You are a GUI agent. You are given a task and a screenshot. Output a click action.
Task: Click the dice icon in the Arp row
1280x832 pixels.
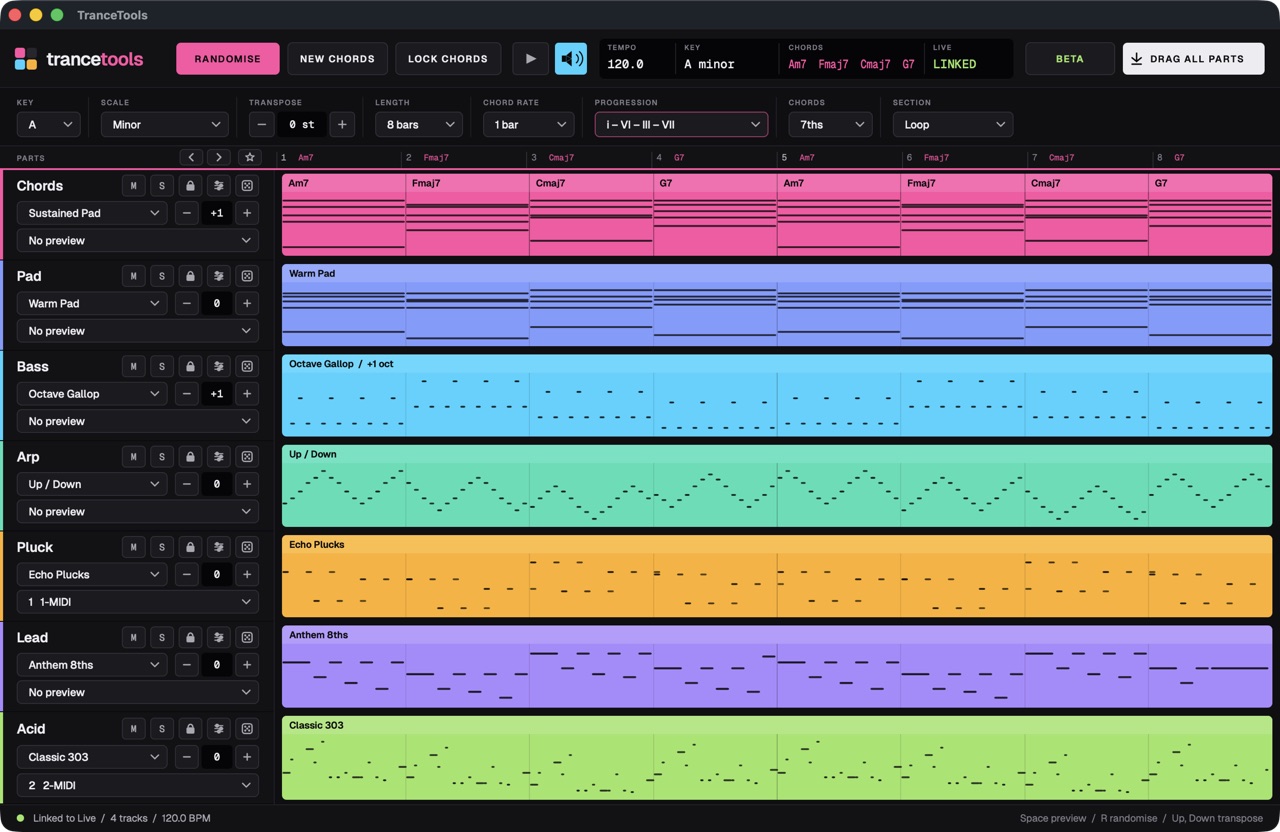coord(247,457)
